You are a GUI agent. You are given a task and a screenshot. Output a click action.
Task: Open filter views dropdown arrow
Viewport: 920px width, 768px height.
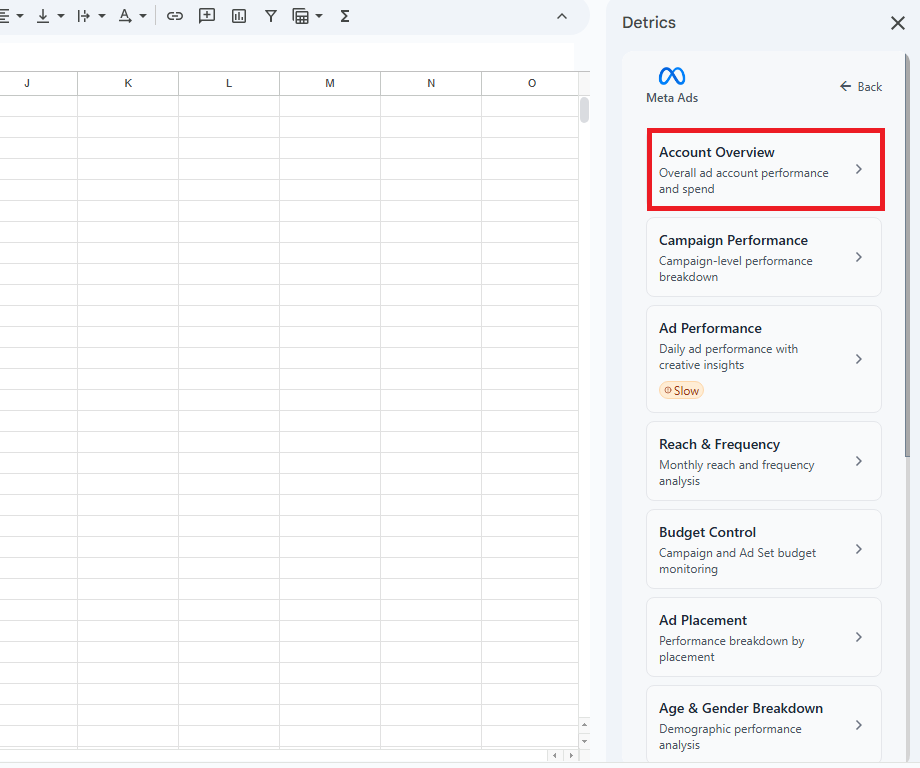319,16
